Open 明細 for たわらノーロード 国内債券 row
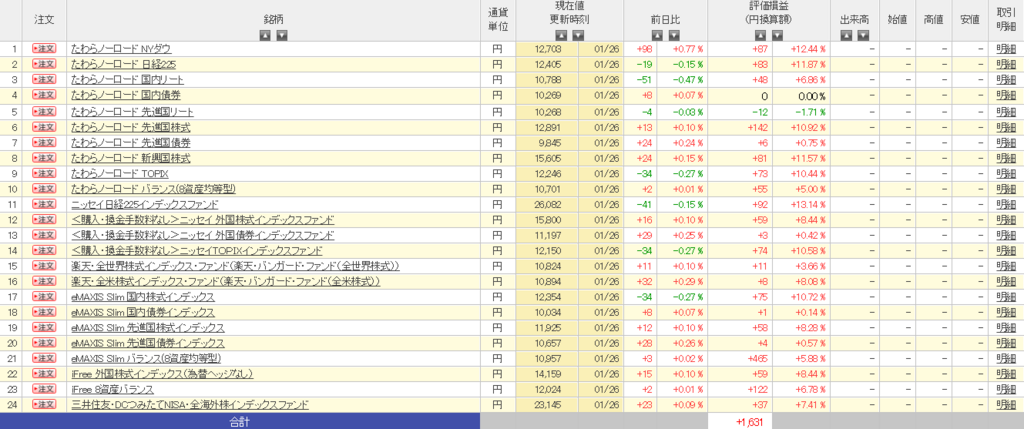1024x429 pixels. [1006, 95]
